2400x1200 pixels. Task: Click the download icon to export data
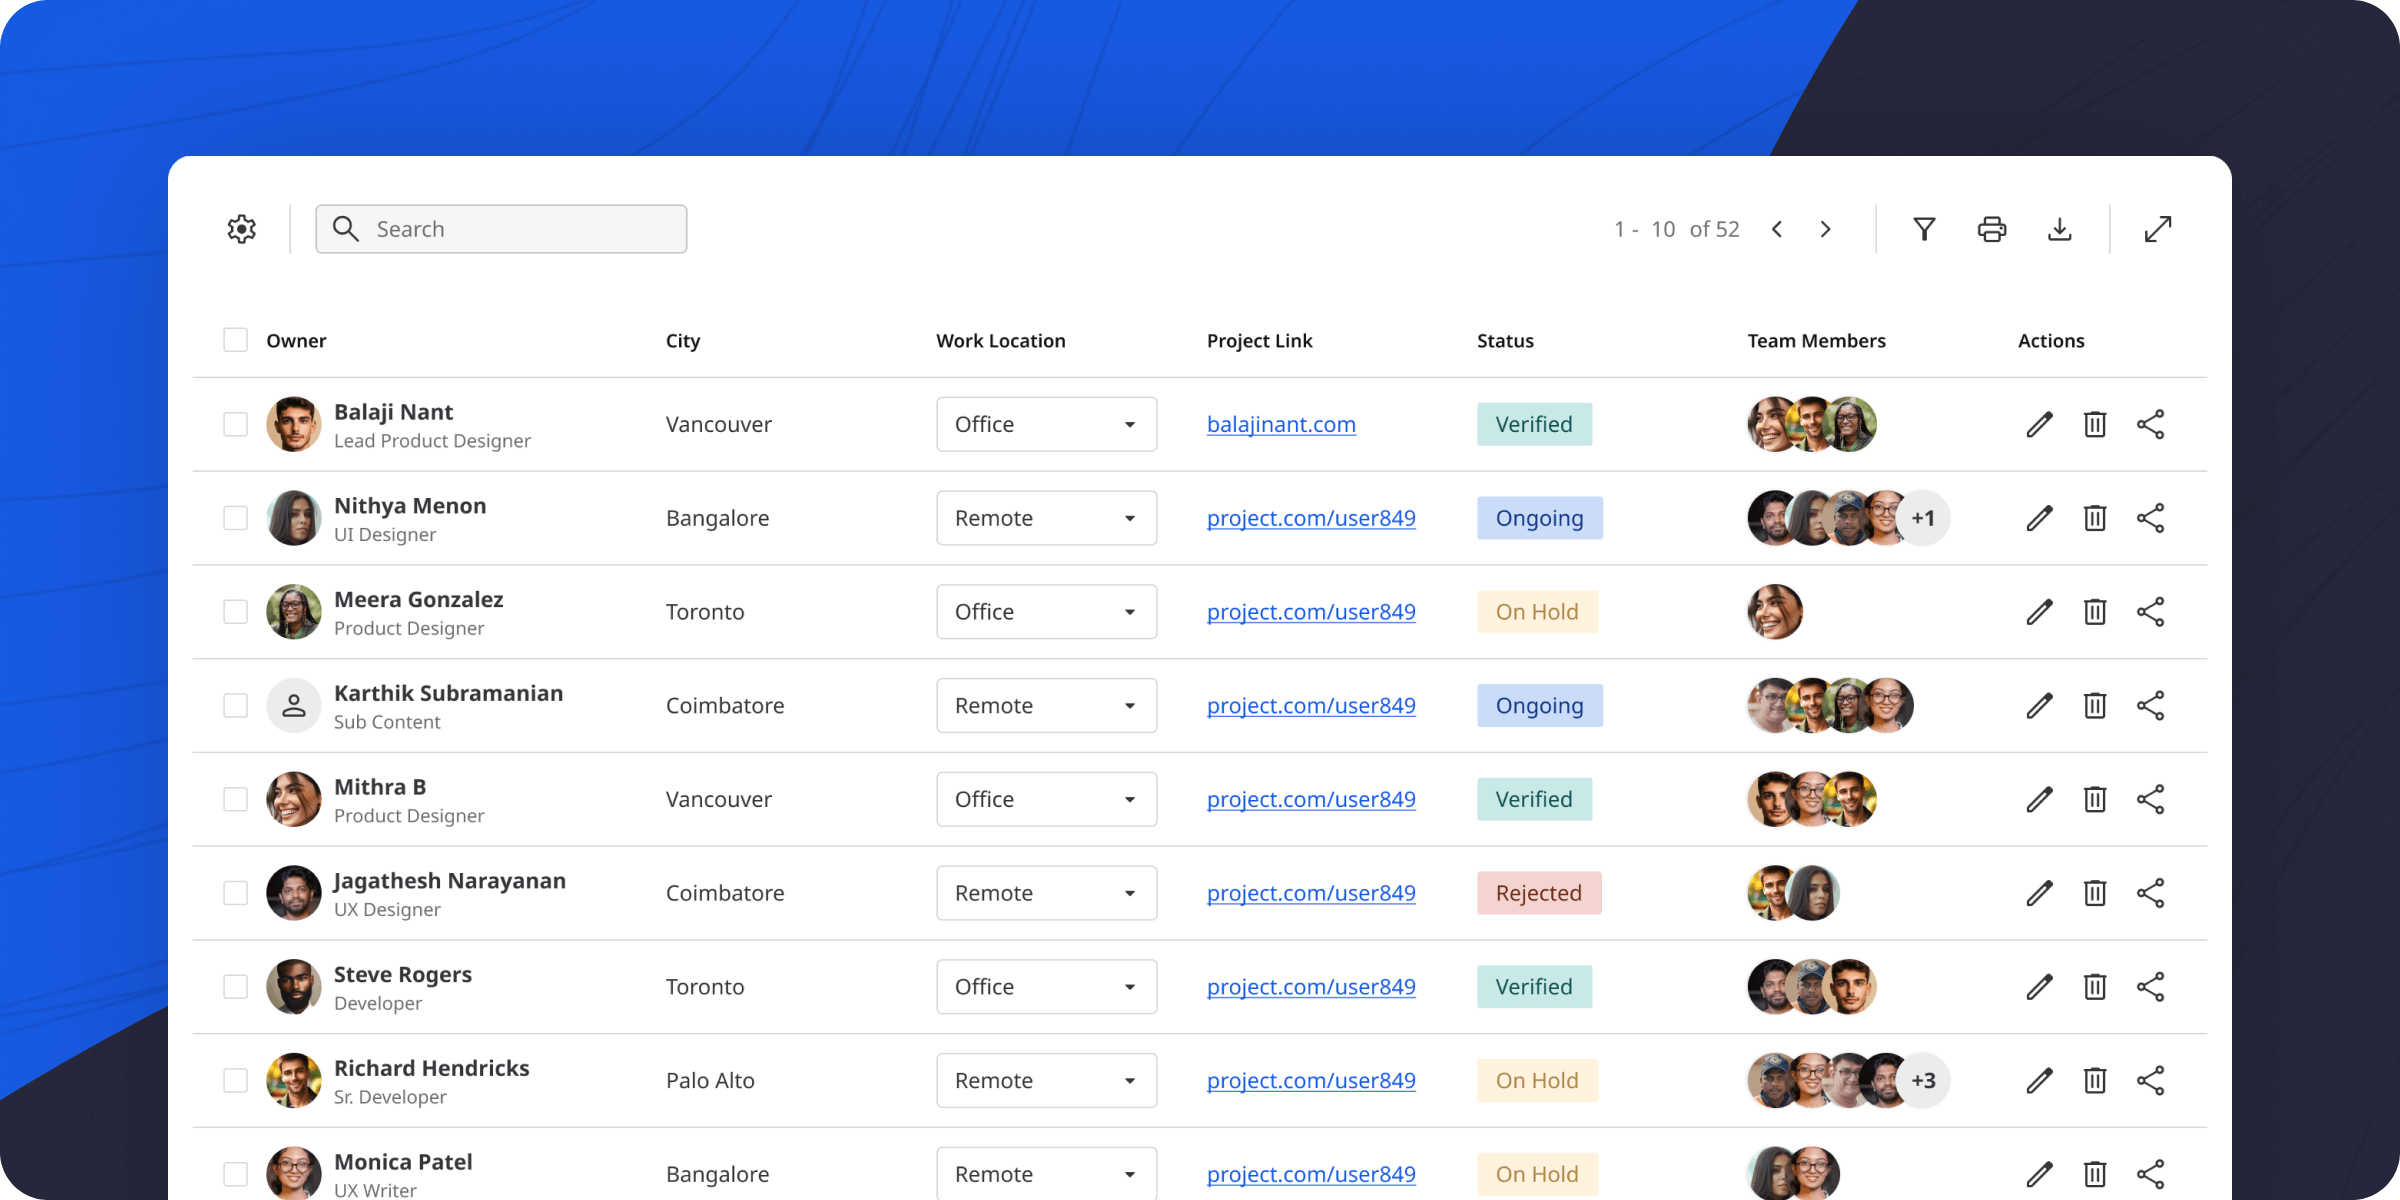2063,230
